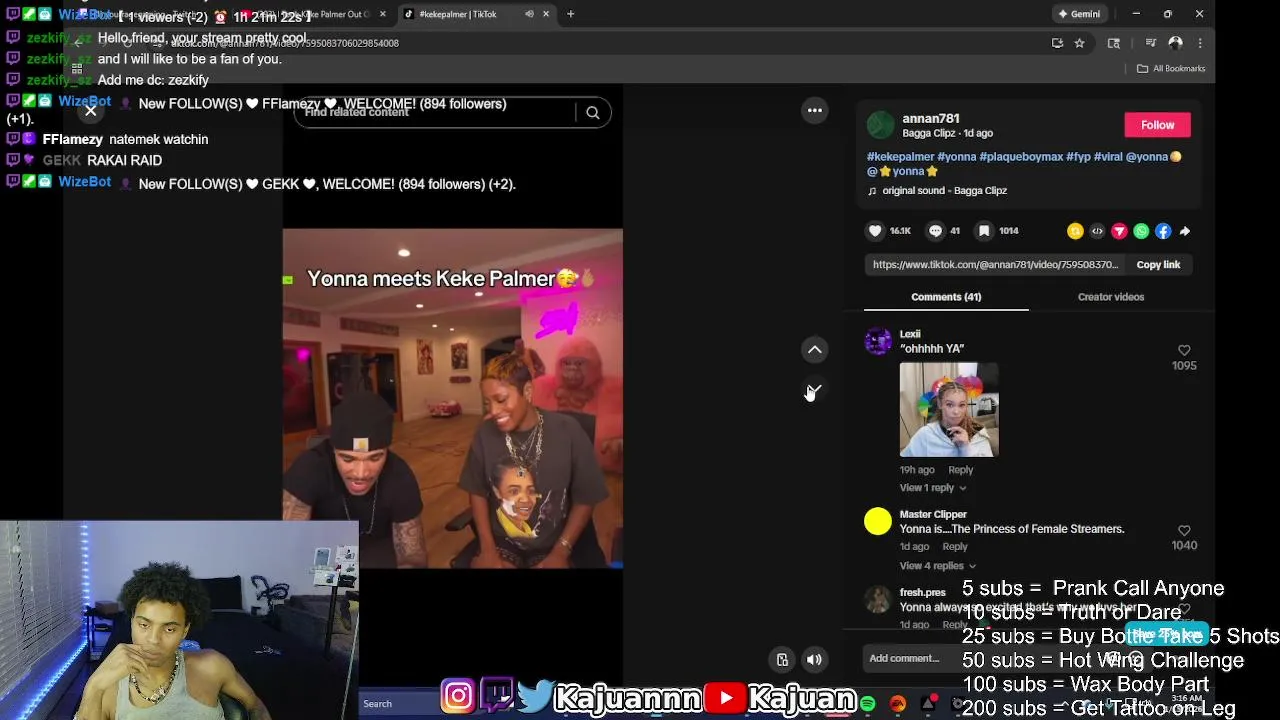Follow annan781
The height and width of the screenshot is (720, 1280).
[x=1157, y=125]
